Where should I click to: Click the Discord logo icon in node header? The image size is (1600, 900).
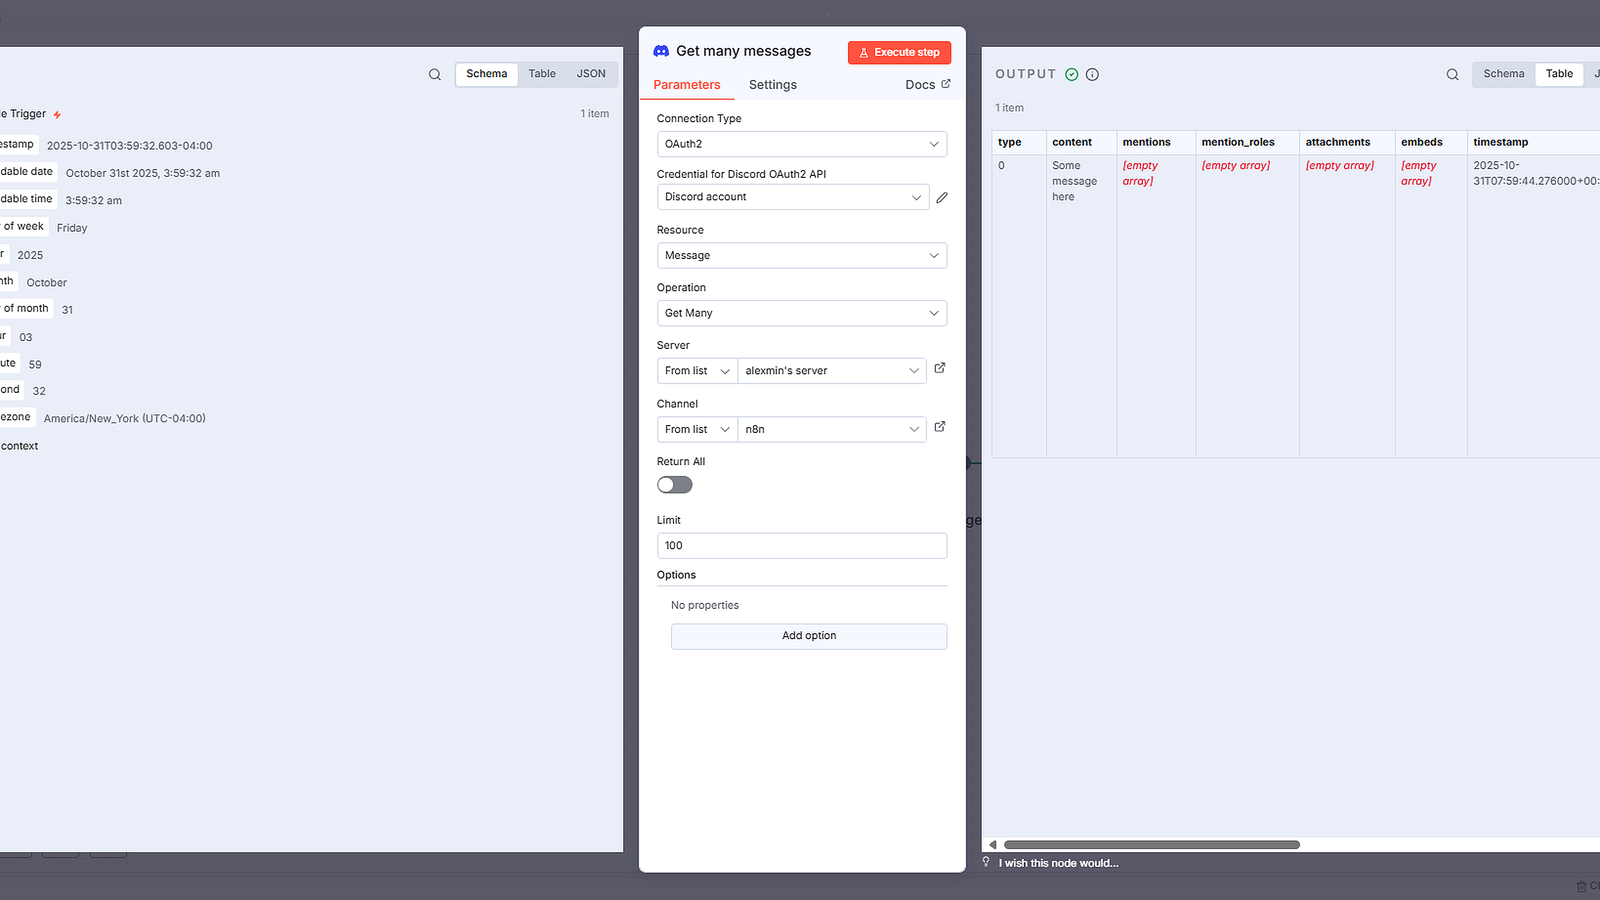click(661, 51)
